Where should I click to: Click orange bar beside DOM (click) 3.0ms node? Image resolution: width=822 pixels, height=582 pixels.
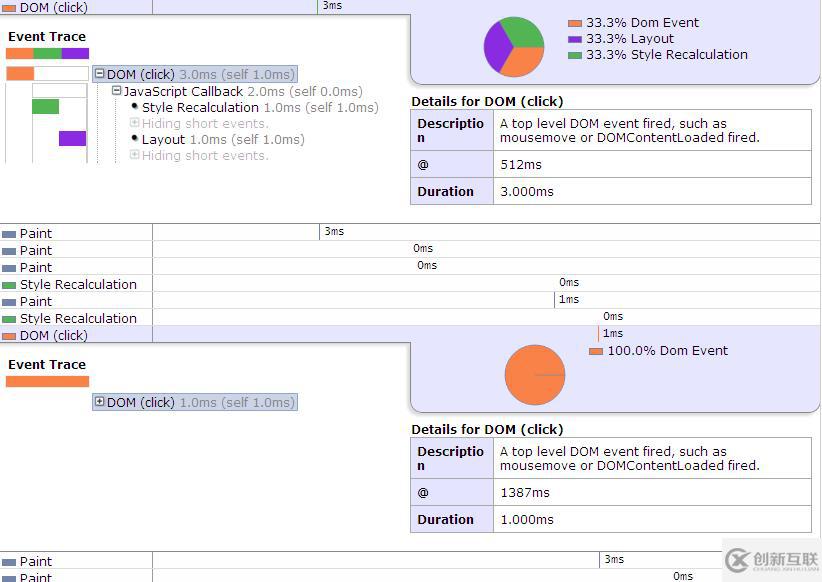[x=20, y=73]
